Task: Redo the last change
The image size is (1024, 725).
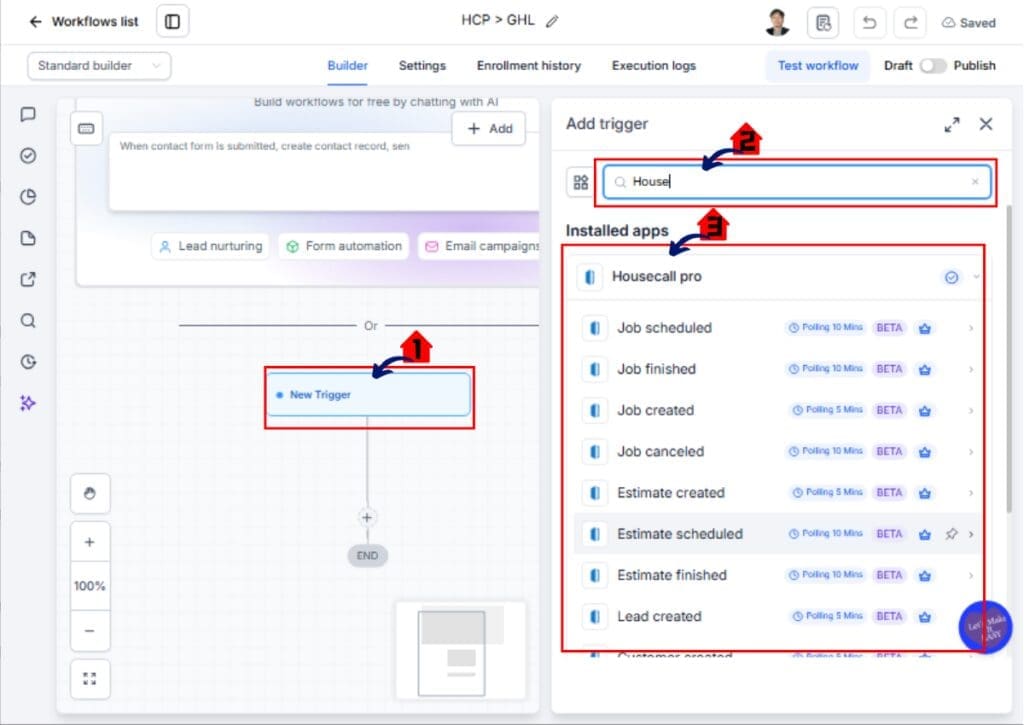Action: [x=910, y=23]
